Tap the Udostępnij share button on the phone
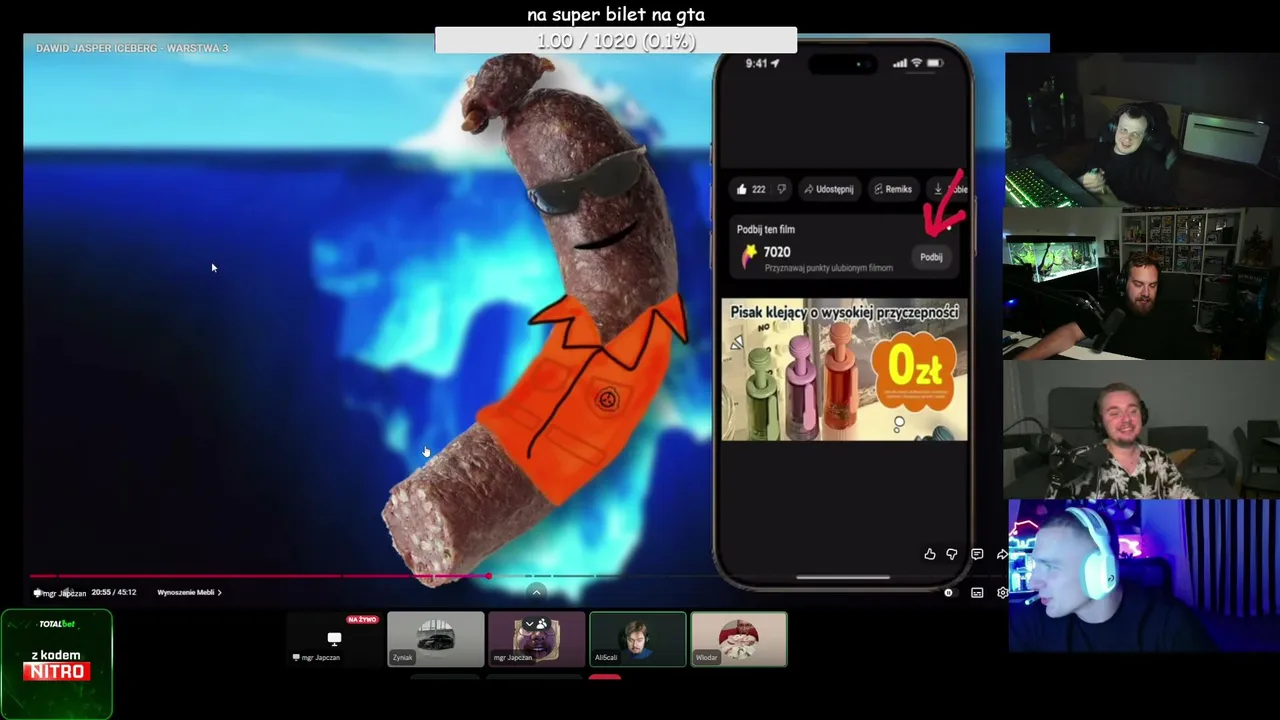This screenshot has width=1280, height=720. pos(828,189)
